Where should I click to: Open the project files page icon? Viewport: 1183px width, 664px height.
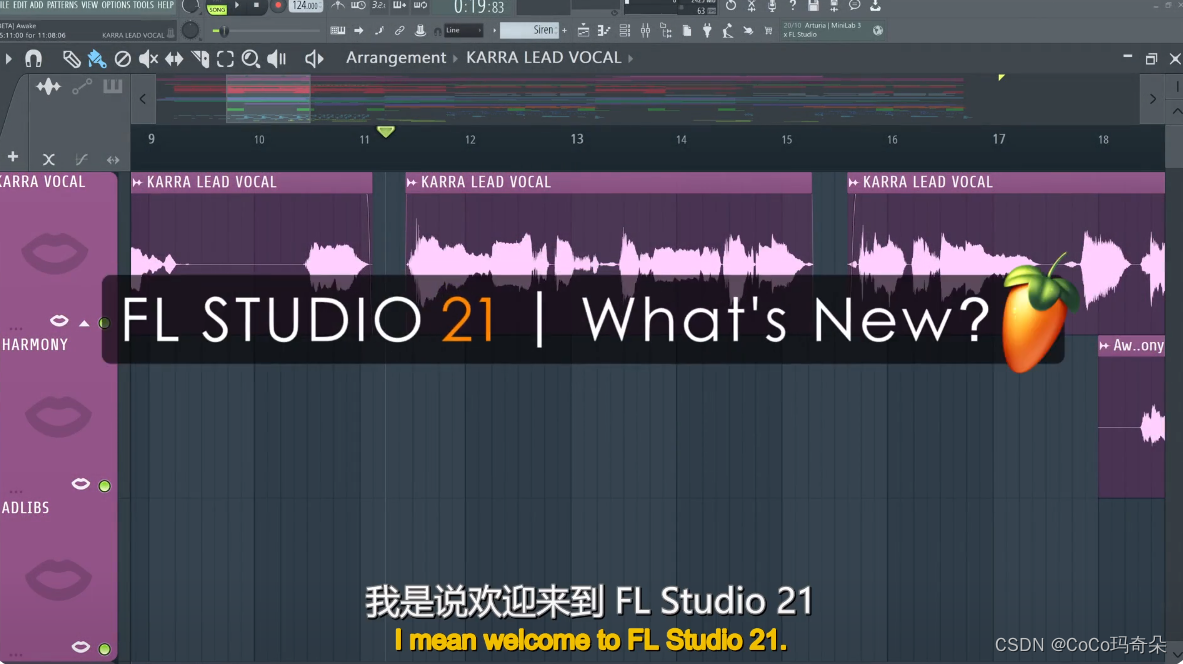[687, 30]
